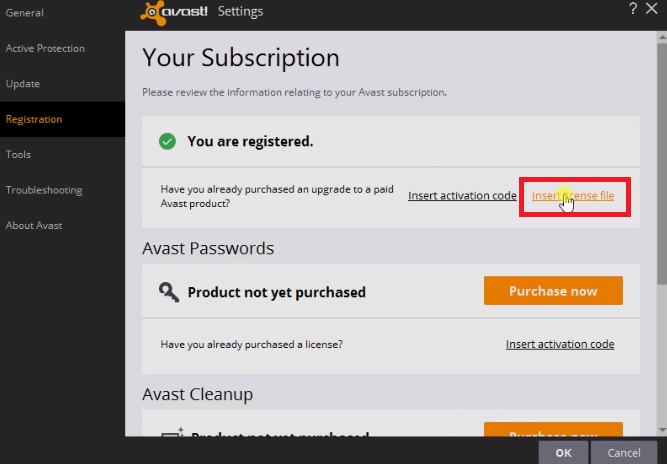Image resolution: width=667 pixels, height=464 pixels.
Task: Click the green registered checkmark icon
Action: [x=168, y=141]
